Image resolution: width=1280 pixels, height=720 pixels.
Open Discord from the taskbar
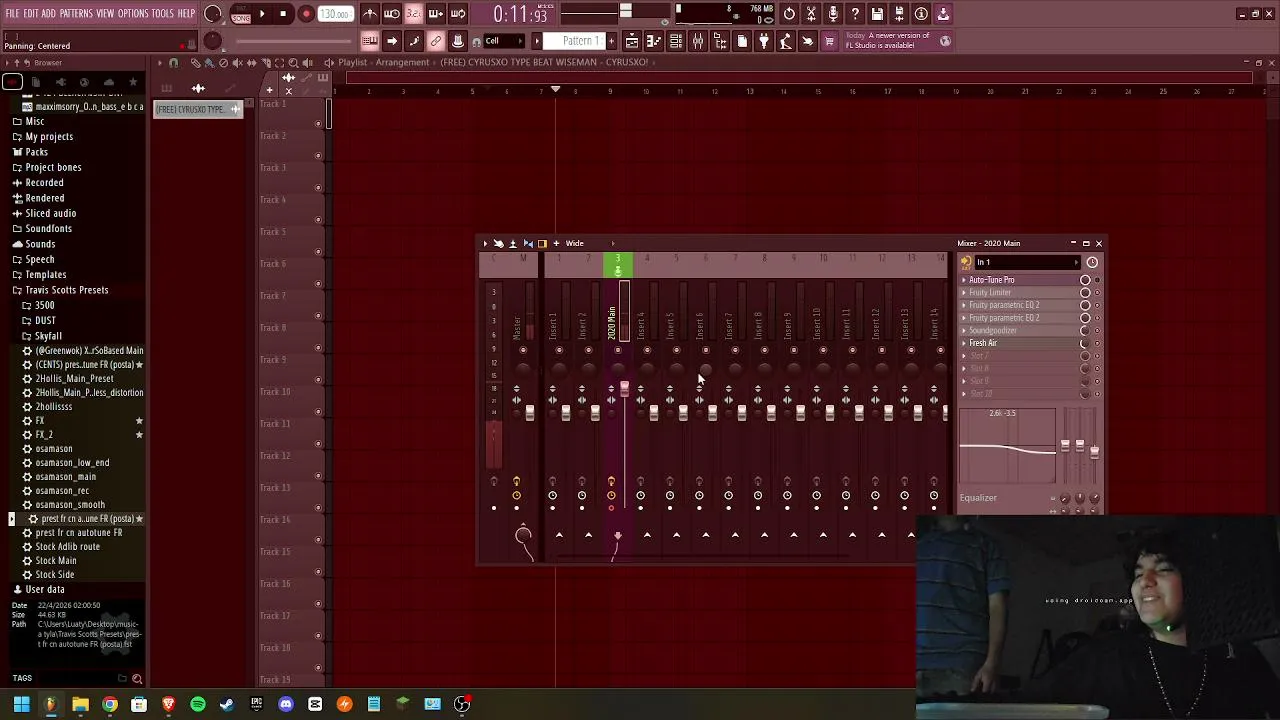click(x=286, y=704)
